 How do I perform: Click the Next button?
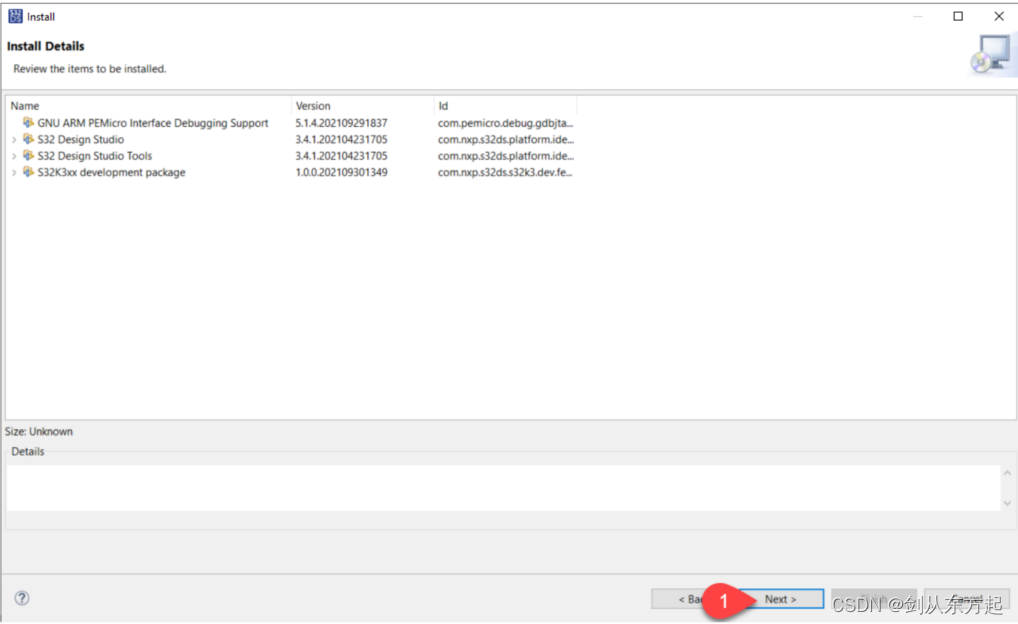[781, 599]
